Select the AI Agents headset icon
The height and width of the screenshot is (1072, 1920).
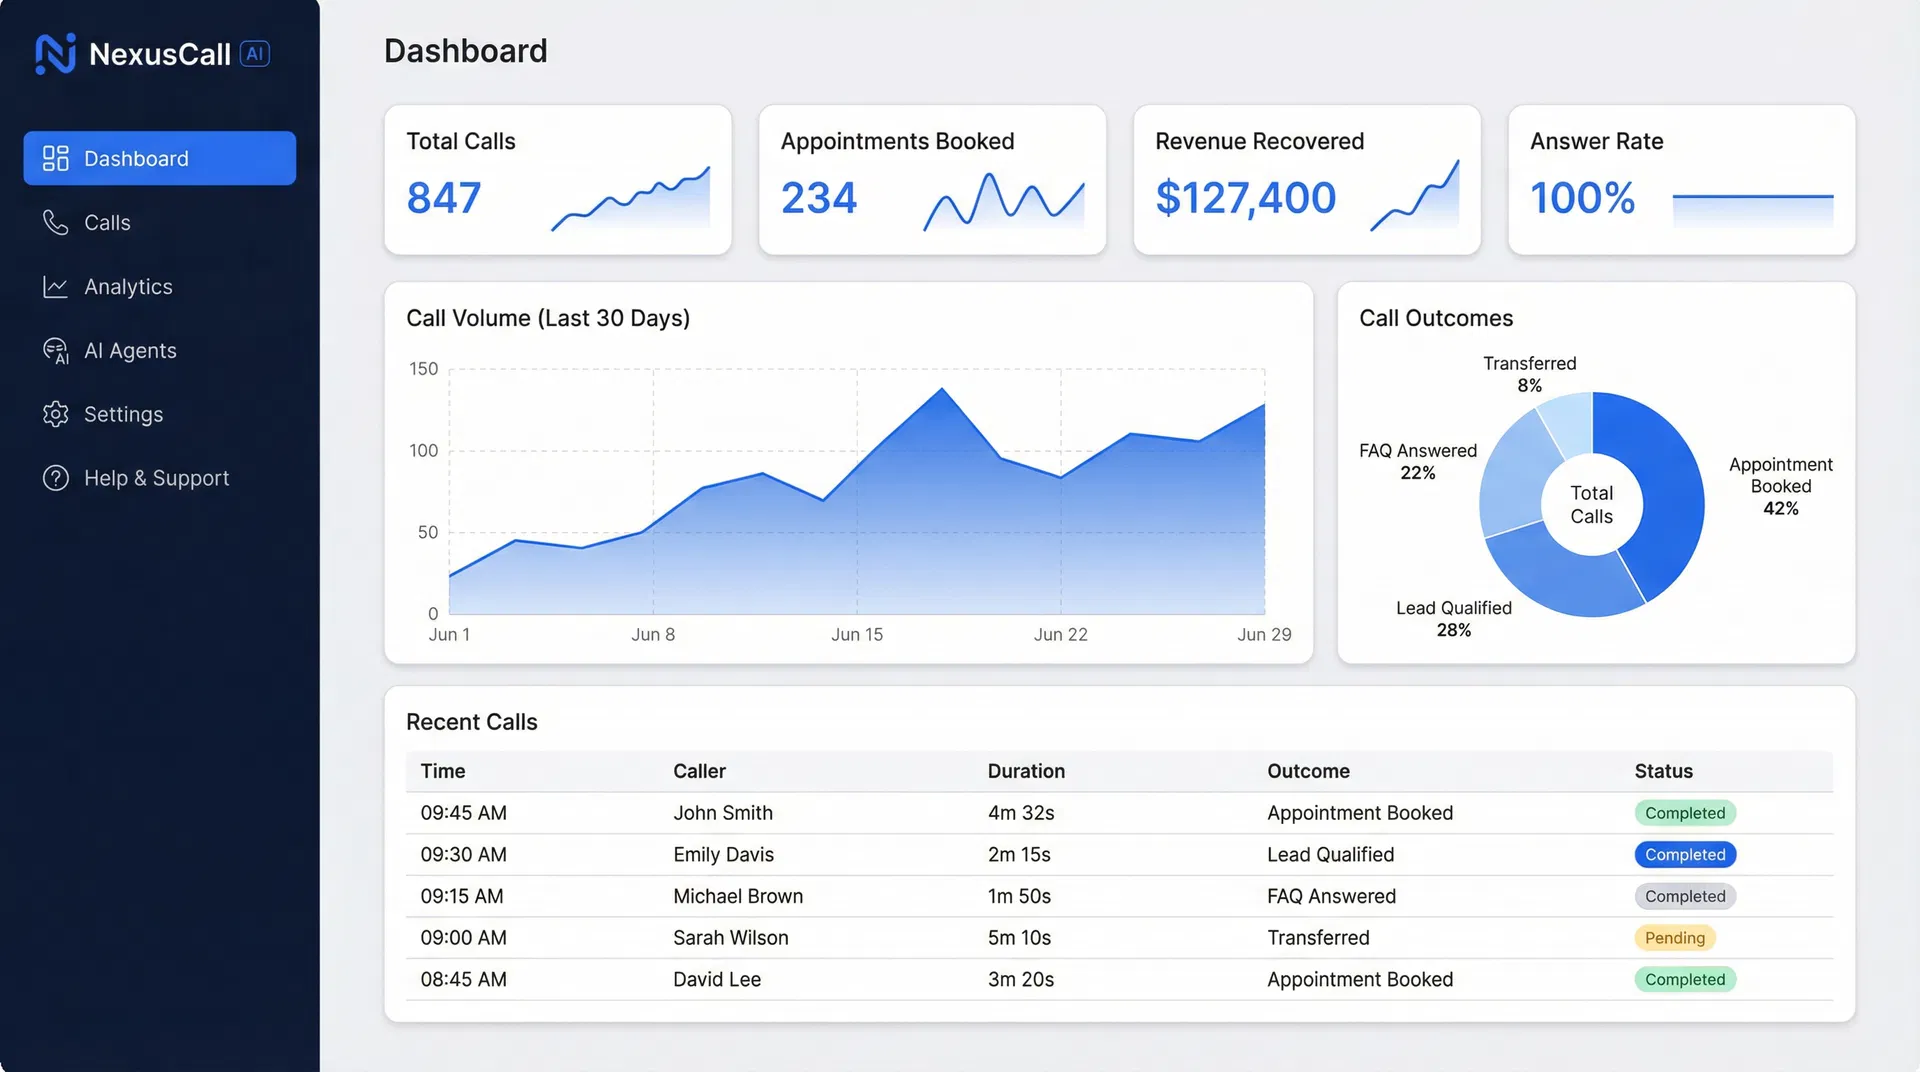point(56,350)
